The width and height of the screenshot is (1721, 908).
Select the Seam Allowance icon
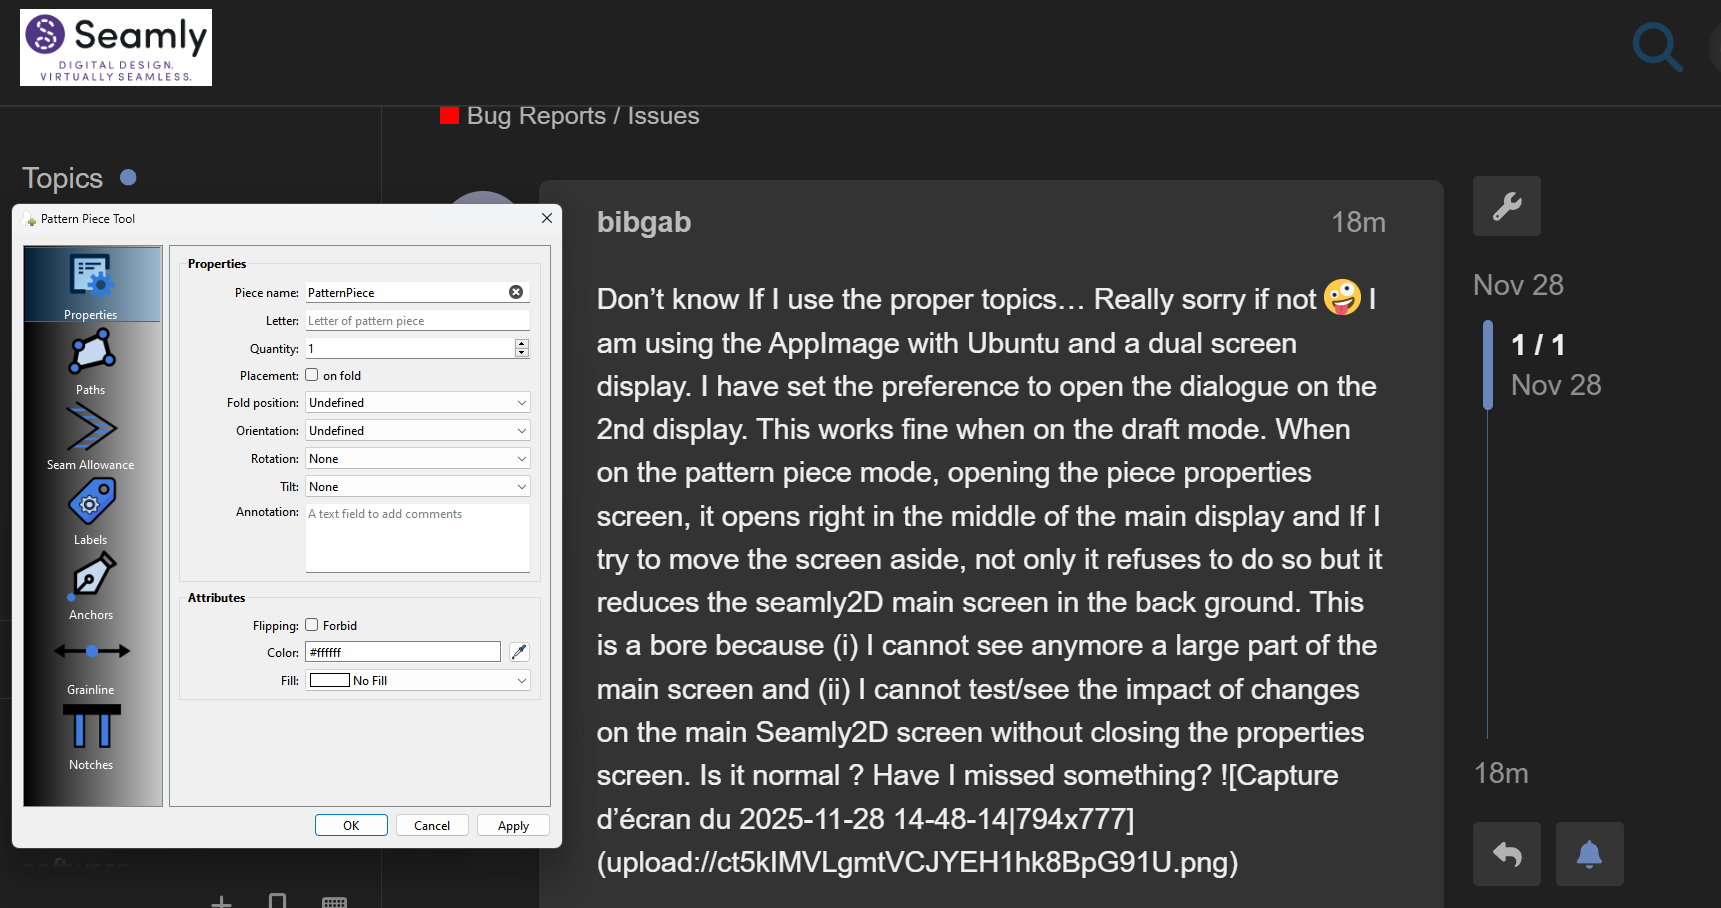click(91, 429)
